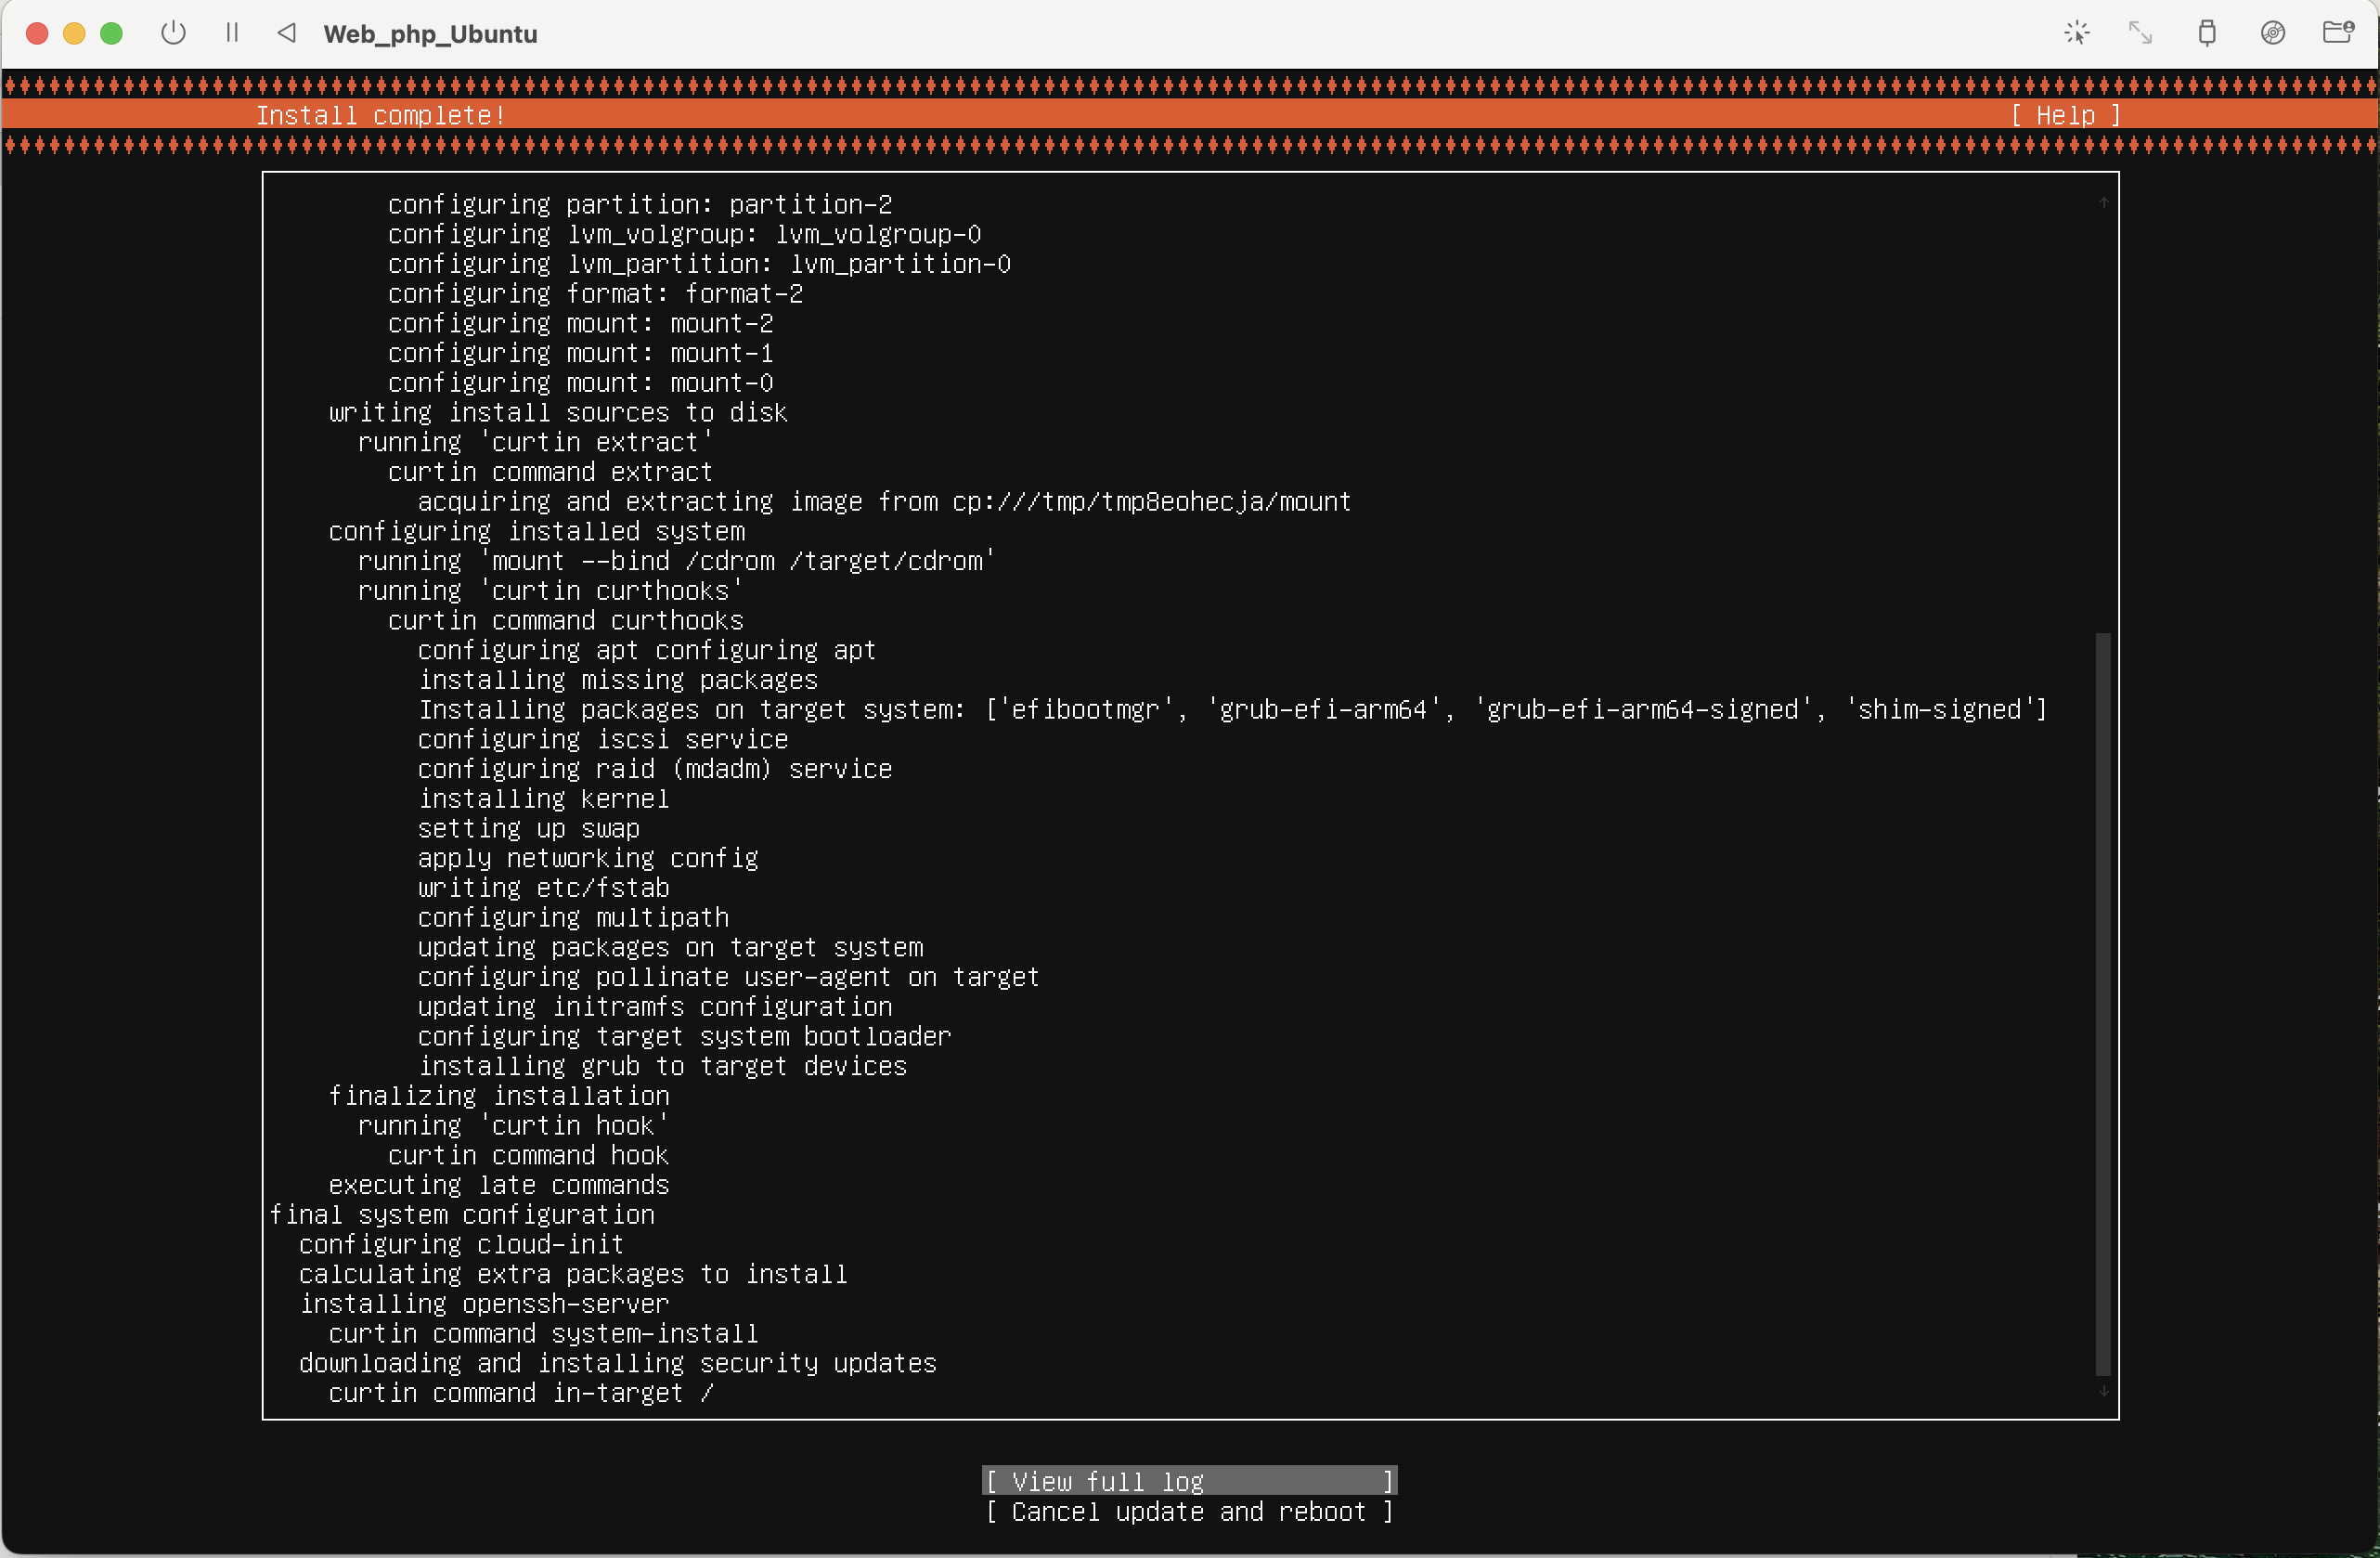This screenshot has width=2380, height=1558.
Task: Close the VM window with red button
Action: (37, 33)
